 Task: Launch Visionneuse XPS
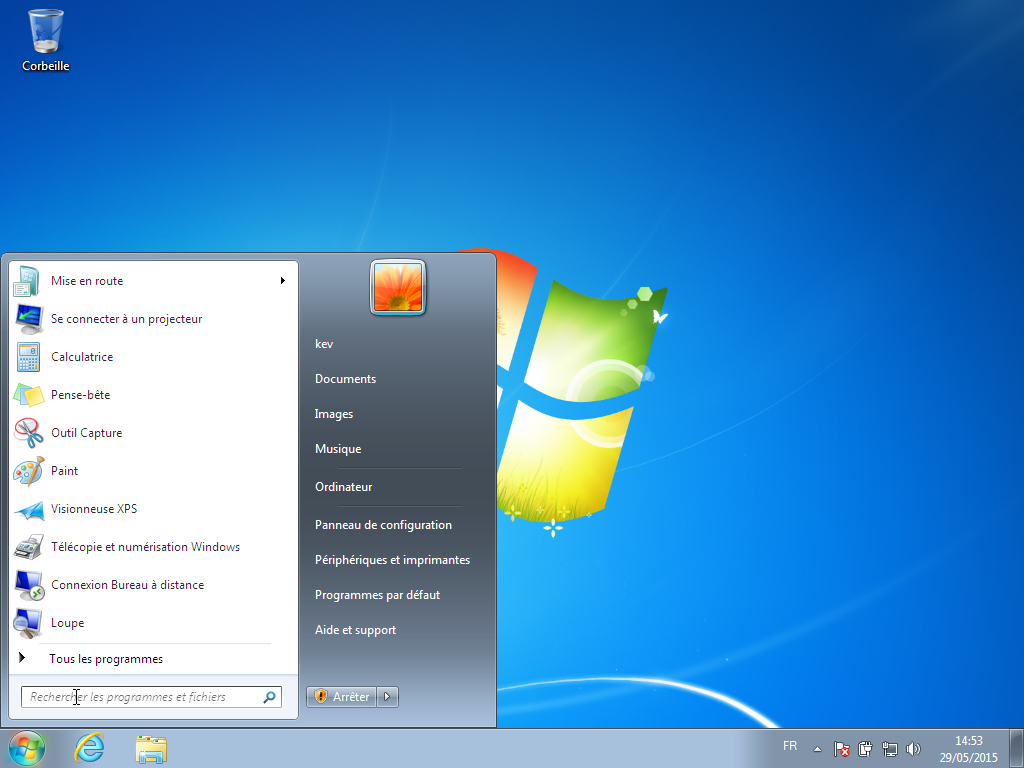pos(153,509)
